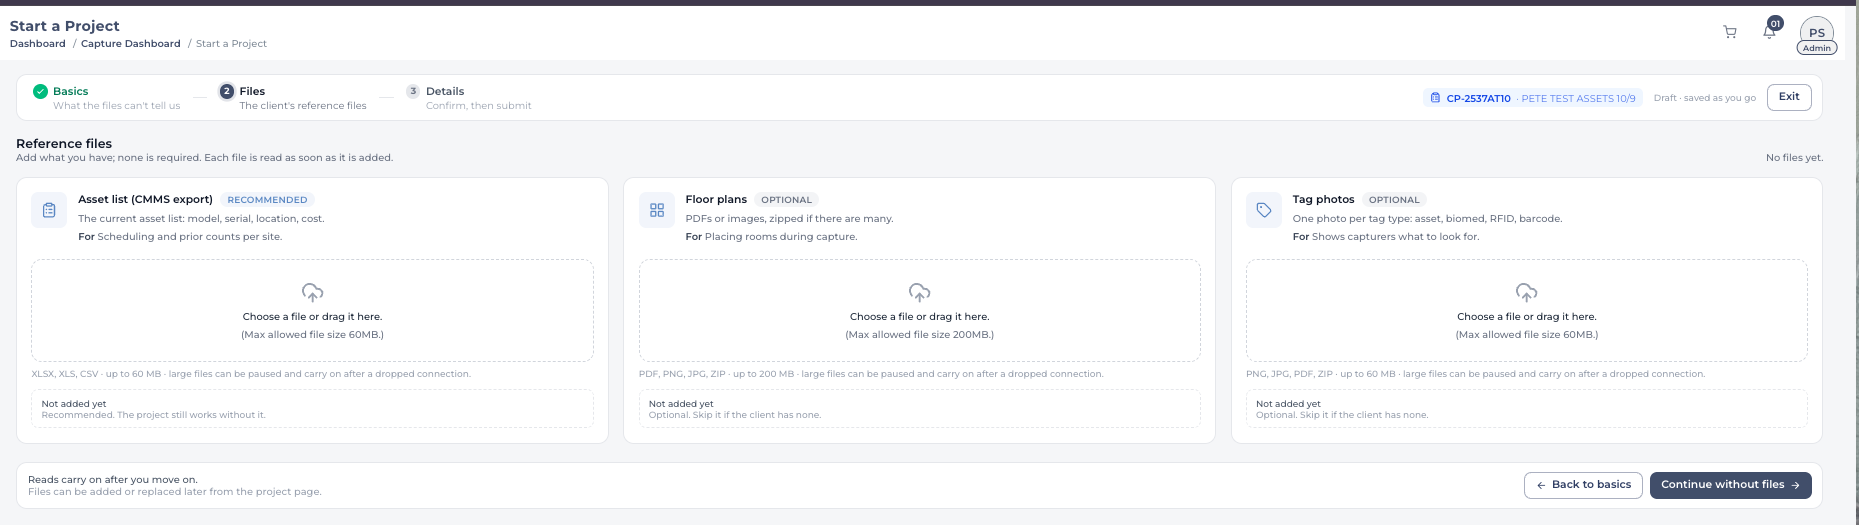The height and width of the screenshot is (525, 1859).
Task: Click upload cloud icon in Tag photos dropzone
Action: coord(1527,293)
